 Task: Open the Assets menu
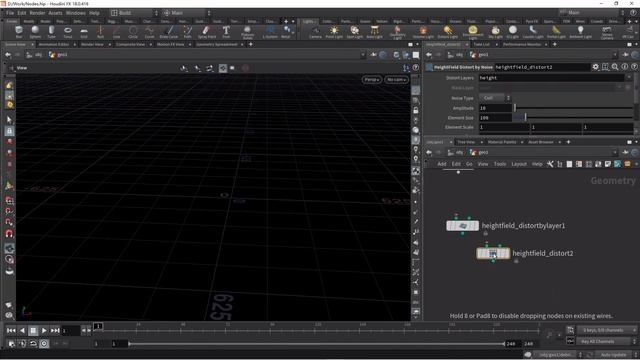[55, 13]
